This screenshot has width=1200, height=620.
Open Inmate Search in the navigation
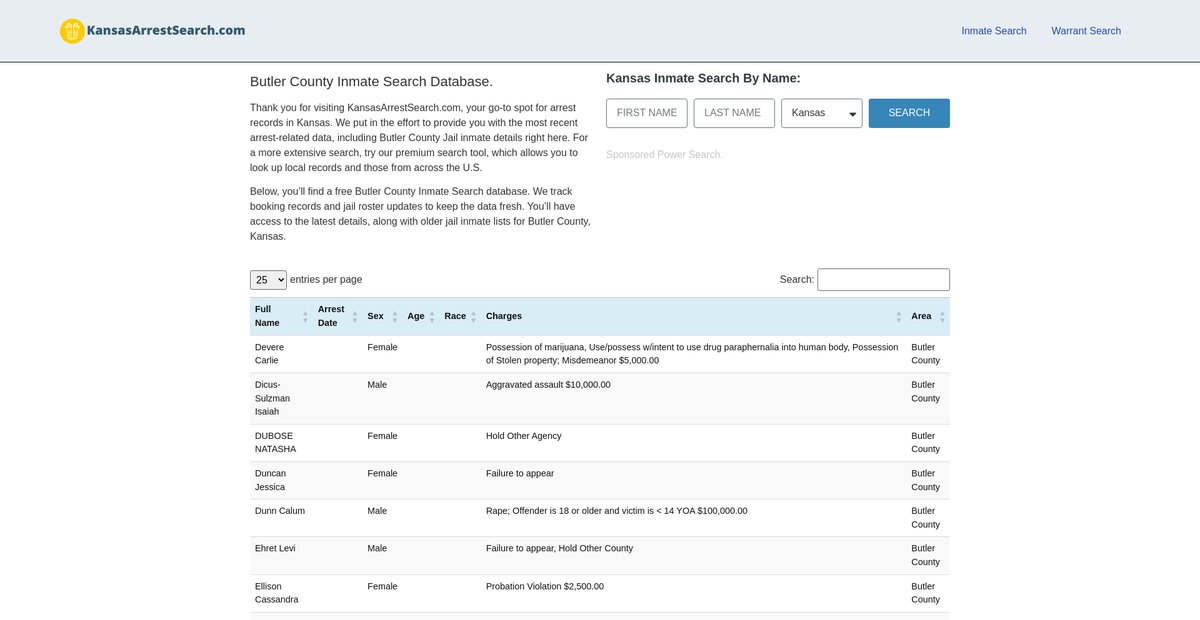click(x=993, y=31)
